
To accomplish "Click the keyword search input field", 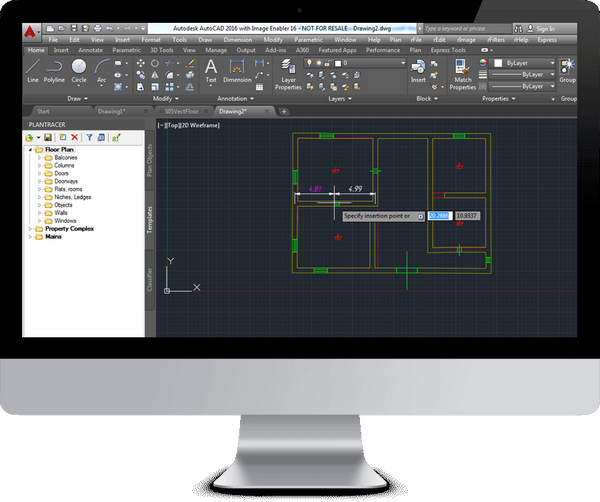I will point(467,29).
